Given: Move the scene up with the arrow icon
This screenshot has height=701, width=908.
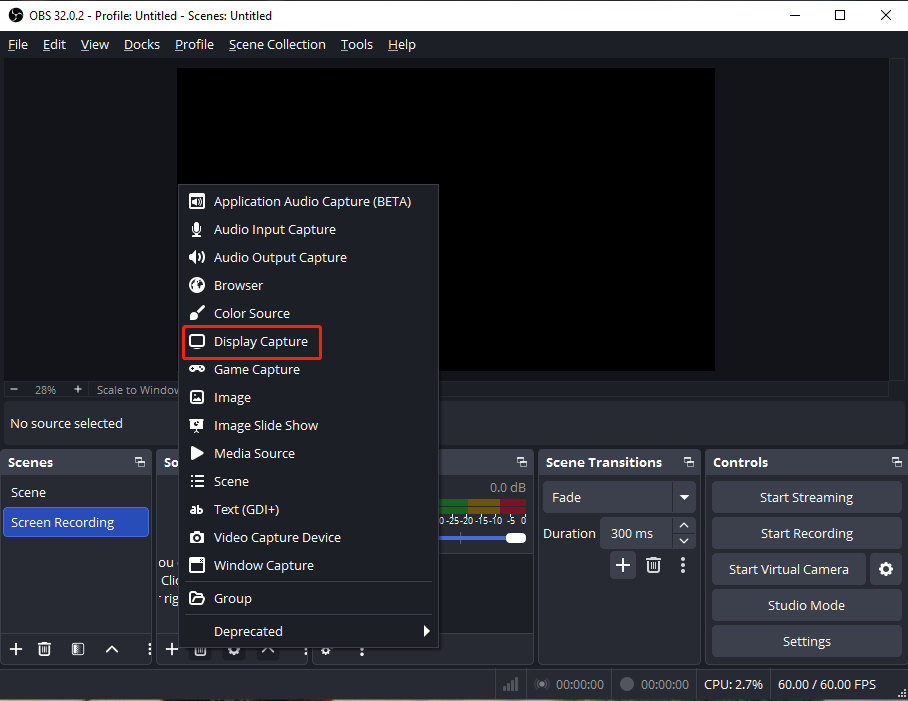Looking at the screenshot, I should [112, 649].
